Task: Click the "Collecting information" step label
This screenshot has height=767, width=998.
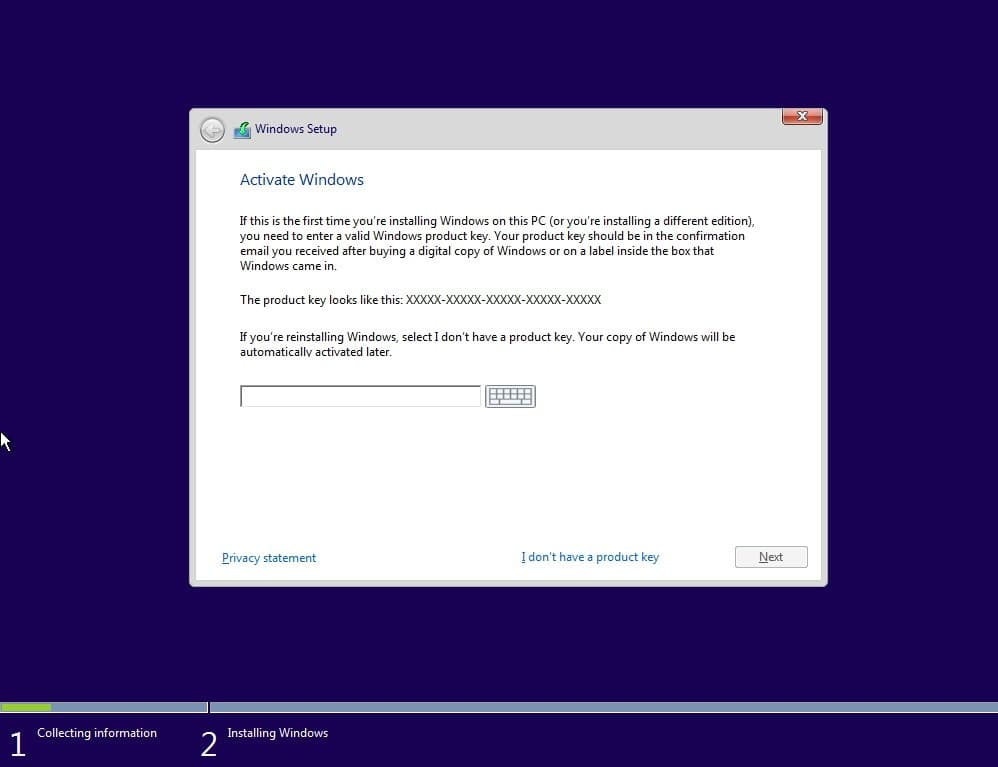Action: 97,733
